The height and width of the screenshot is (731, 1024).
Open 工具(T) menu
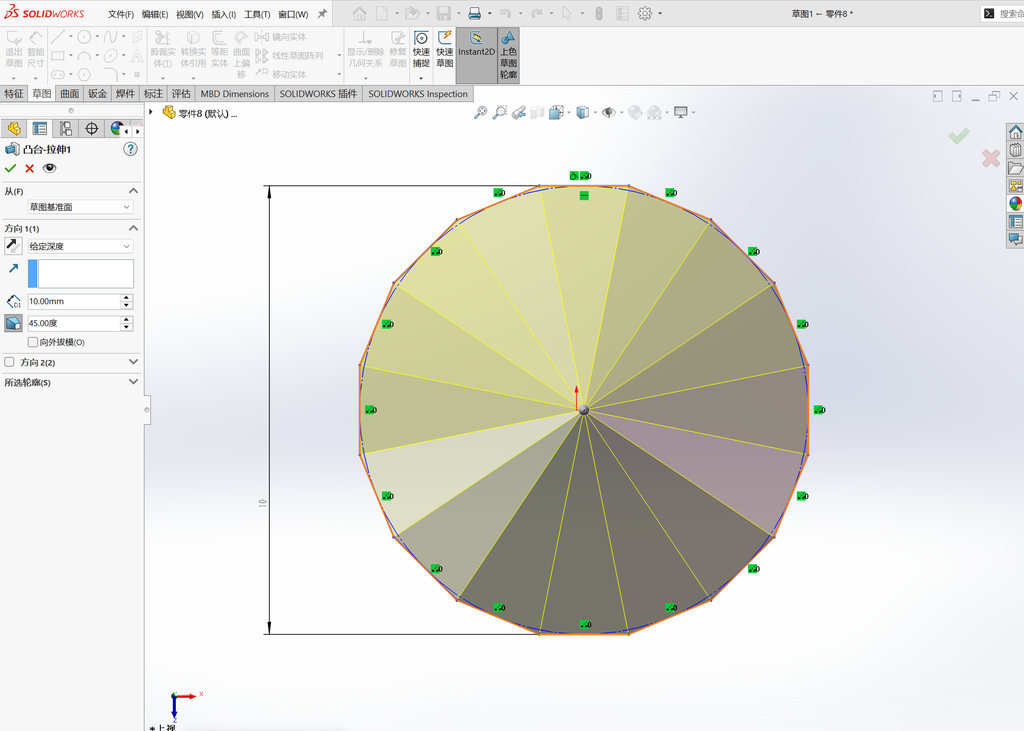tap(257, 14)
